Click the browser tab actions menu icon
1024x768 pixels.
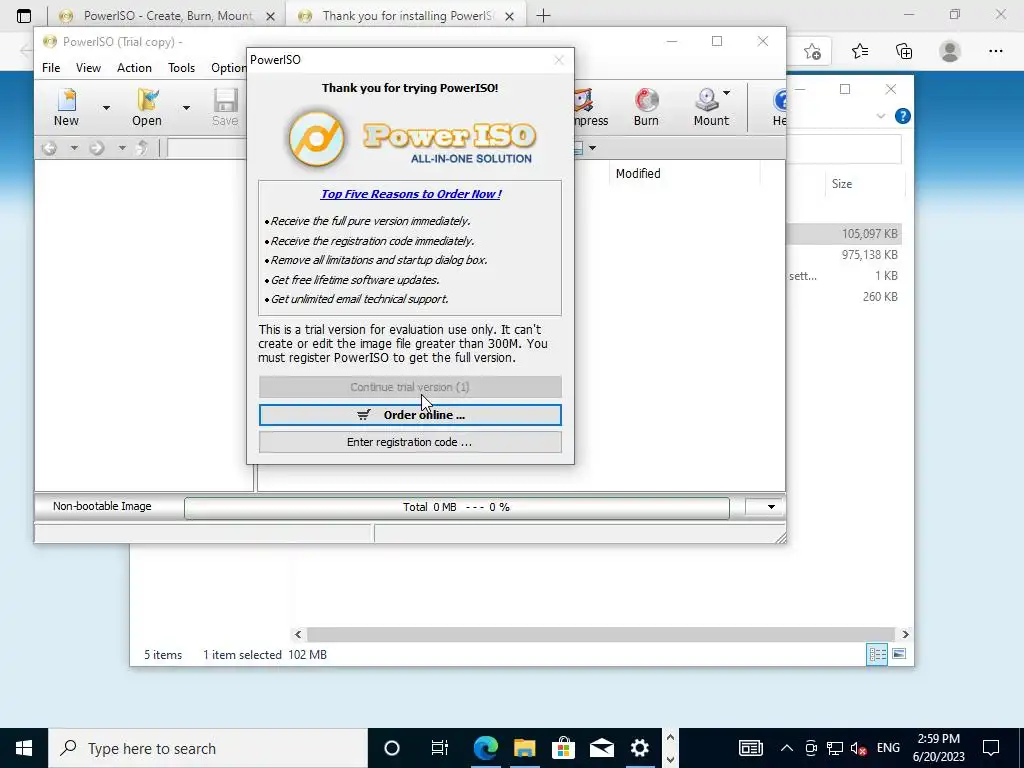(x=24, y=16)
